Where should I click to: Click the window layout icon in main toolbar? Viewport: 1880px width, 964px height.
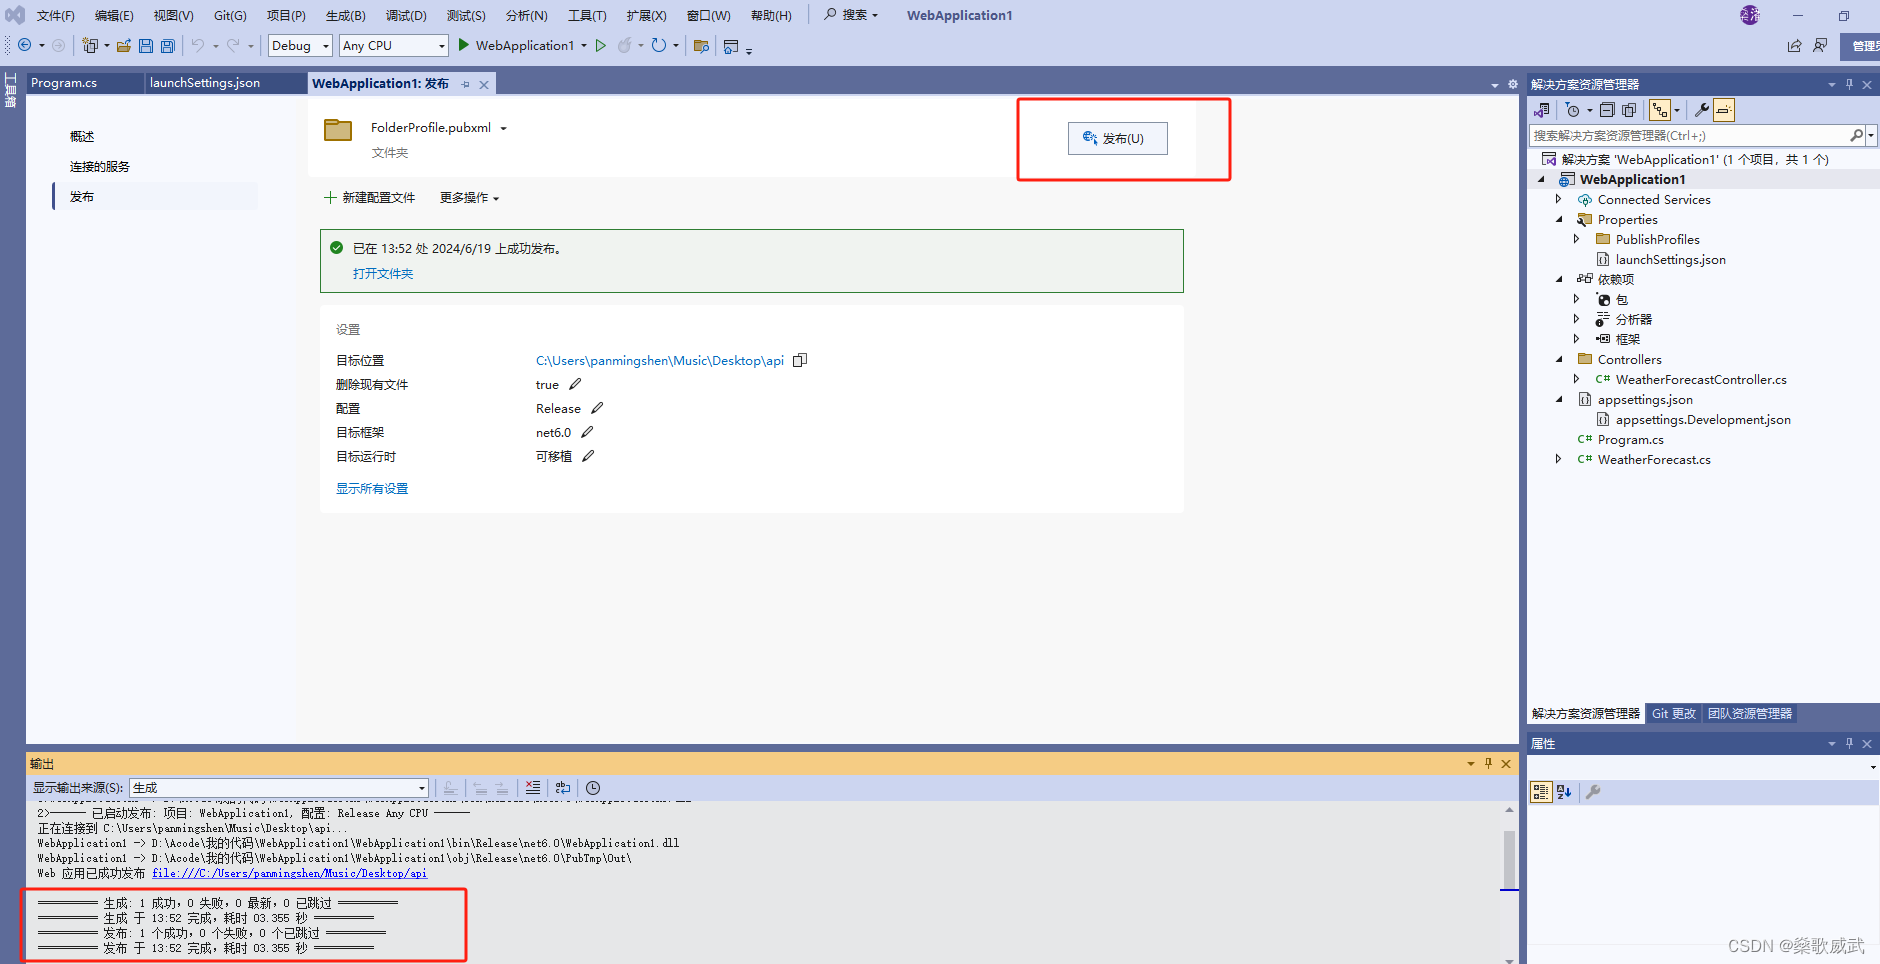731,46
